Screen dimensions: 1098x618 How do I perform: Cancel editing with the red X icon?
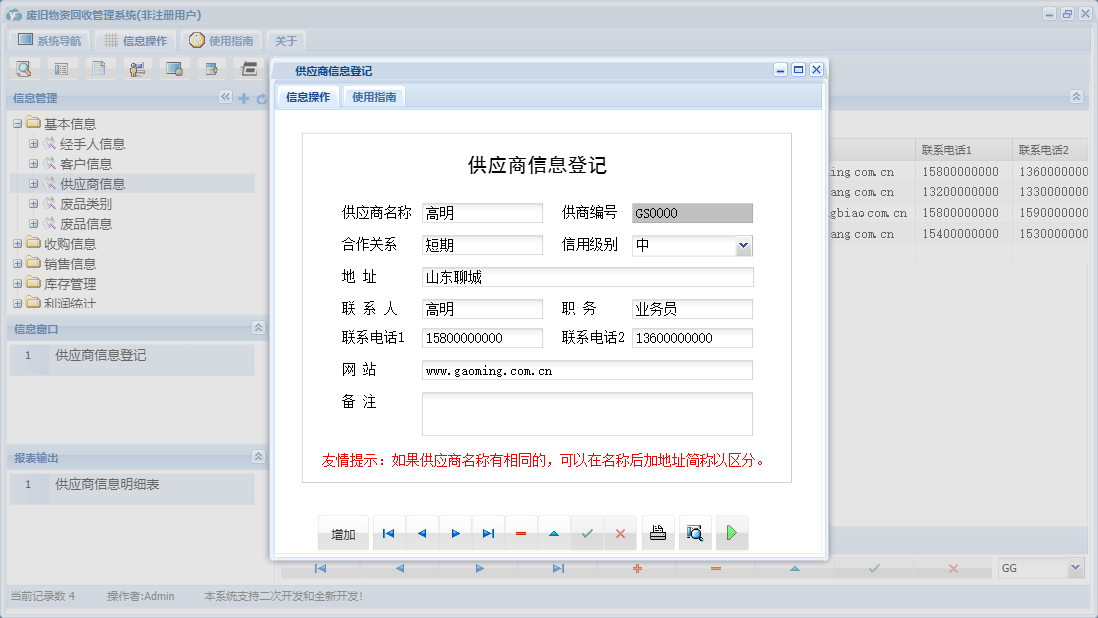[620, 533]
